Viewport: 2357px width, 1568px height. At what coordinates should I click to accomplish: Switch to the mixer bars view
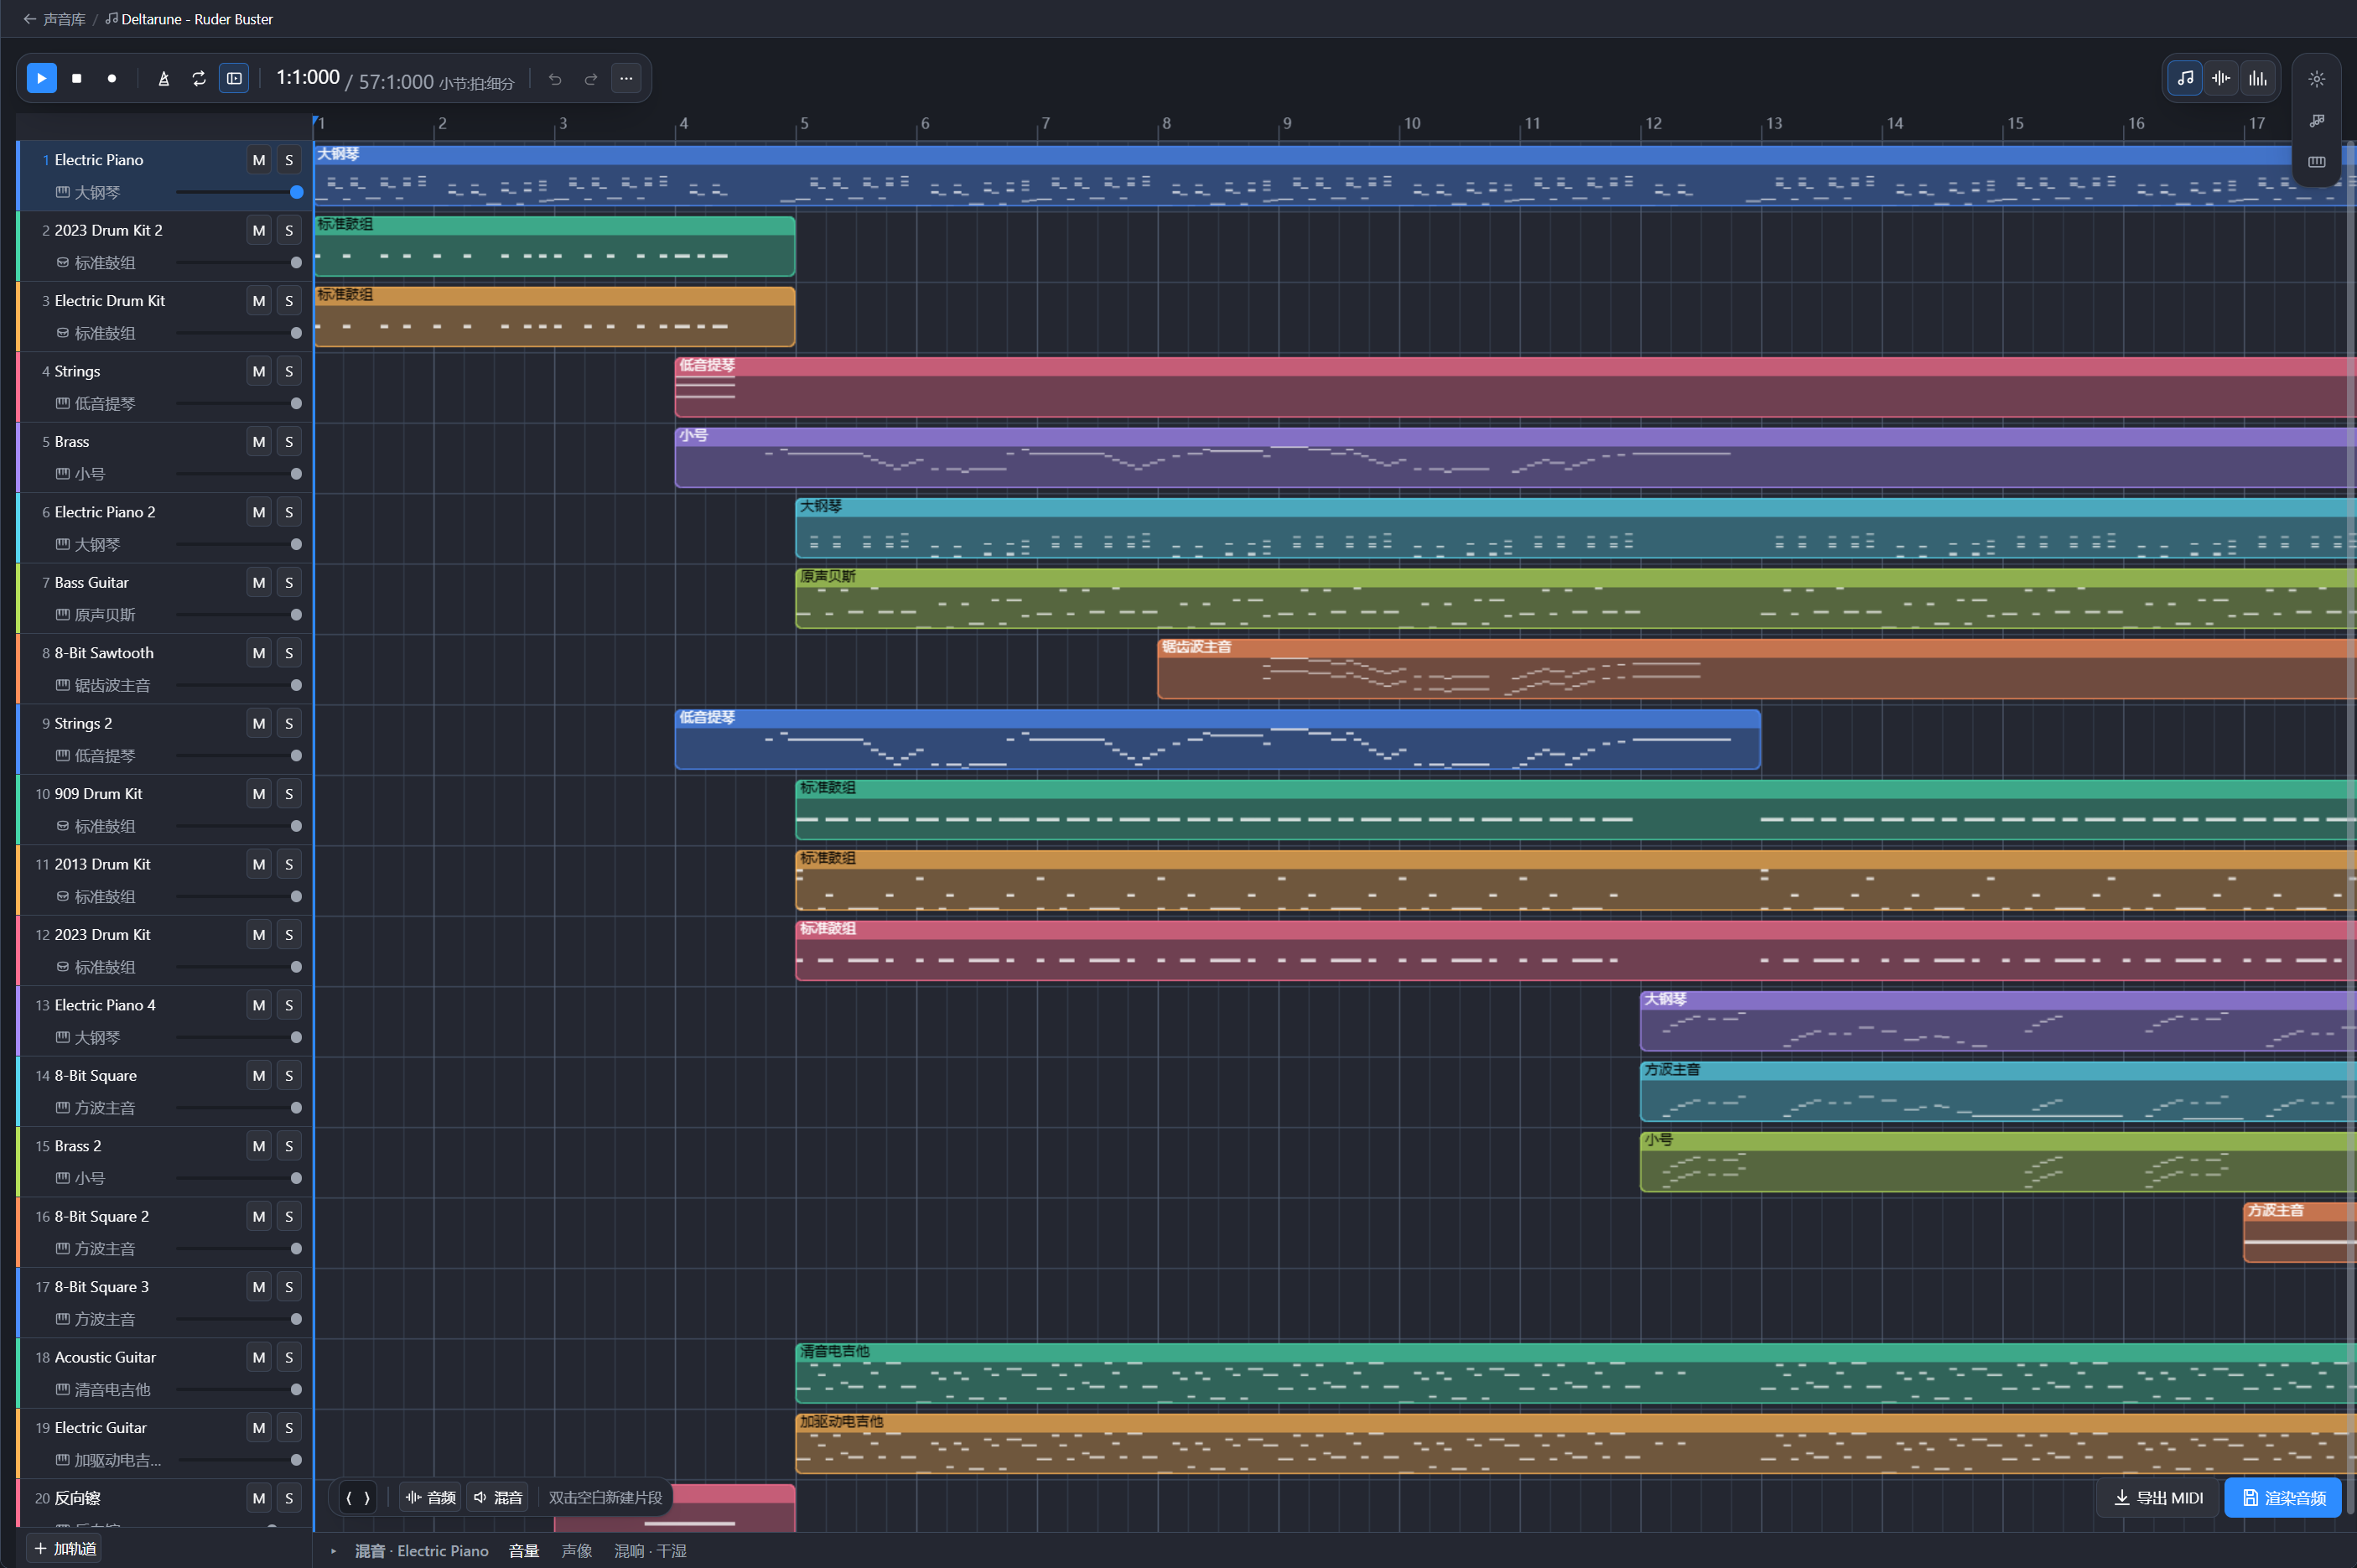pyautogui.click(x=2258, y=78)
